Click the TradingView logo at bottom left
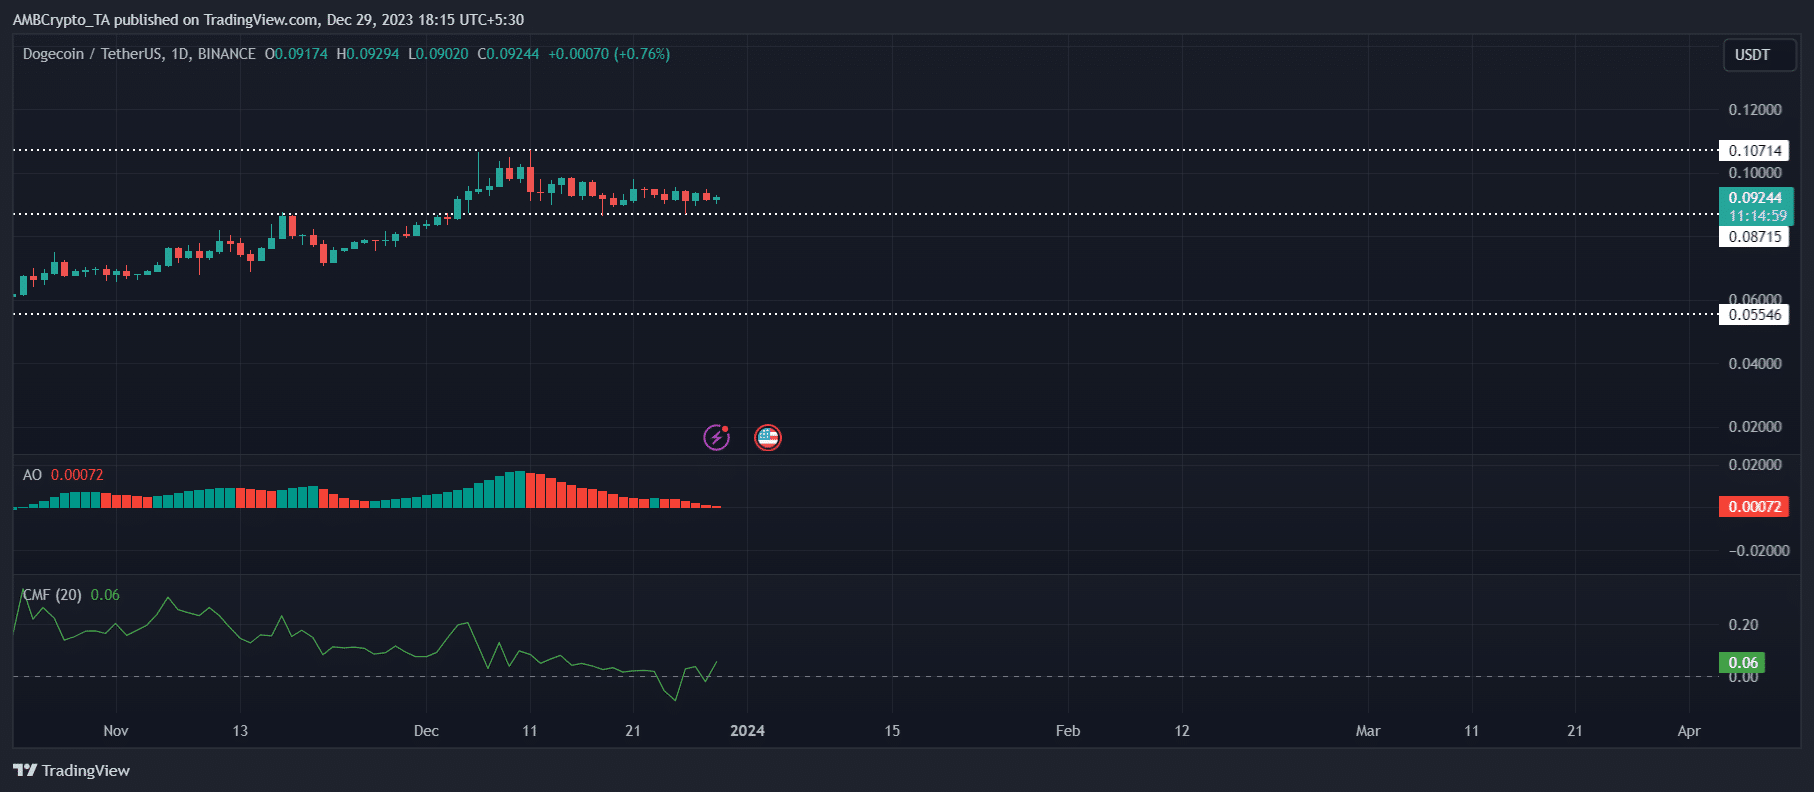Screen dimensions: 1814x792 pos(71,770)
